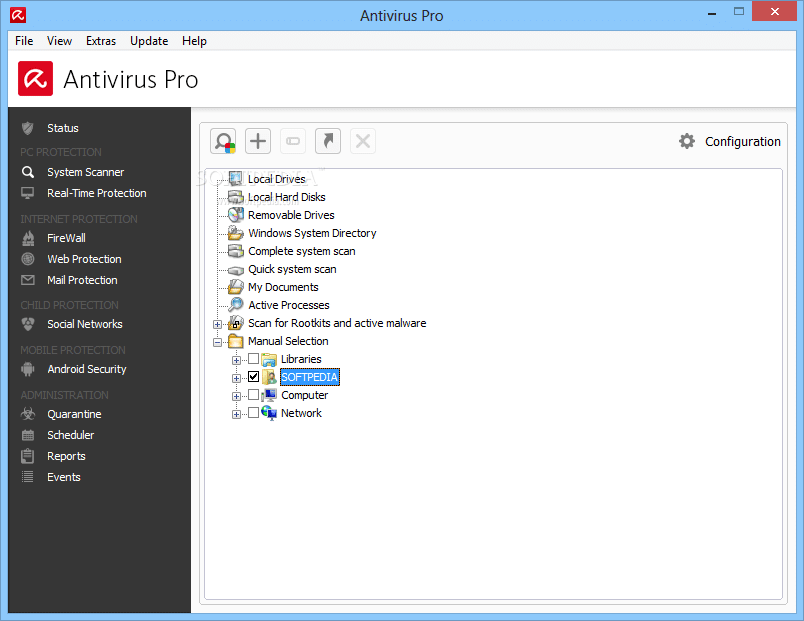
Task: Open the Quarantine section
Action: [x=74, y=414]
